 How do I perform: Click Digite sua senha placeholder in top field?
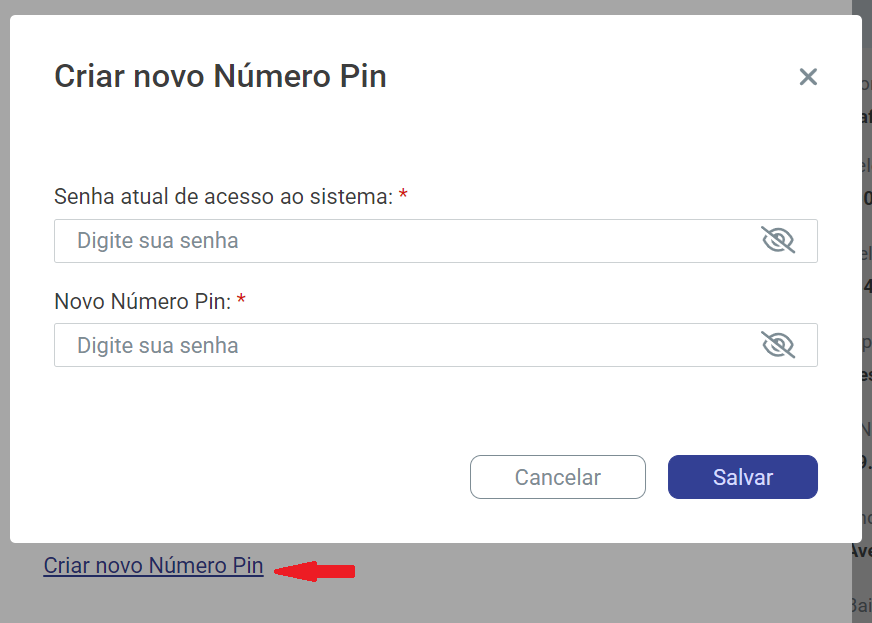[158, 241]
